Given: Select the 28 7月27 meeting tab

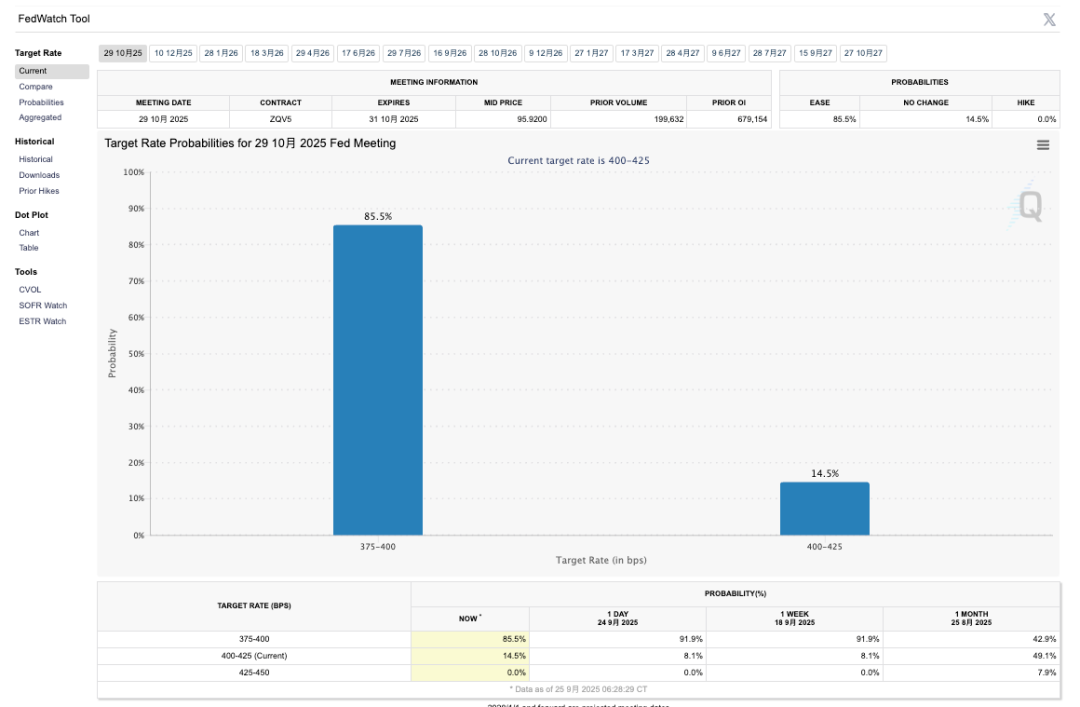Looking at the screenshot, I should [769, 53].
